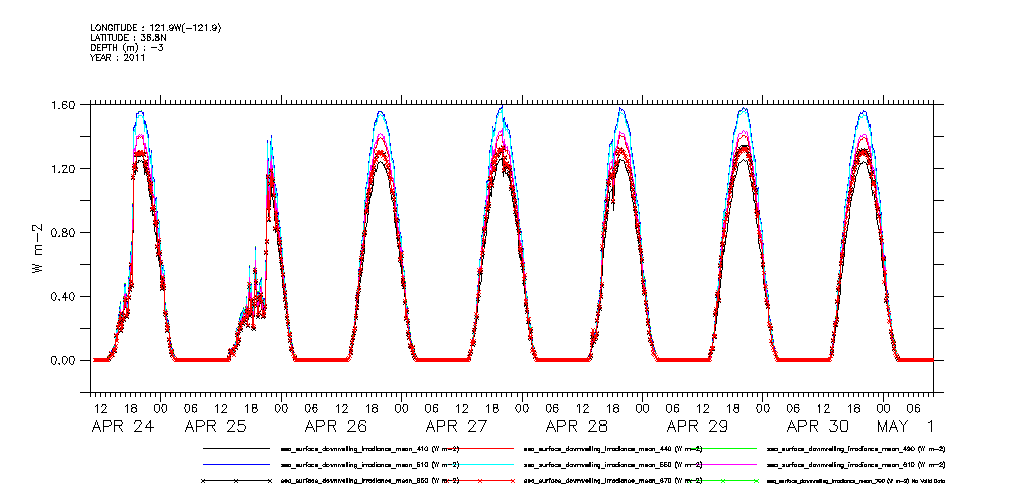Click the APR 29 date label
1009x504 pixels.
(698, 426)
